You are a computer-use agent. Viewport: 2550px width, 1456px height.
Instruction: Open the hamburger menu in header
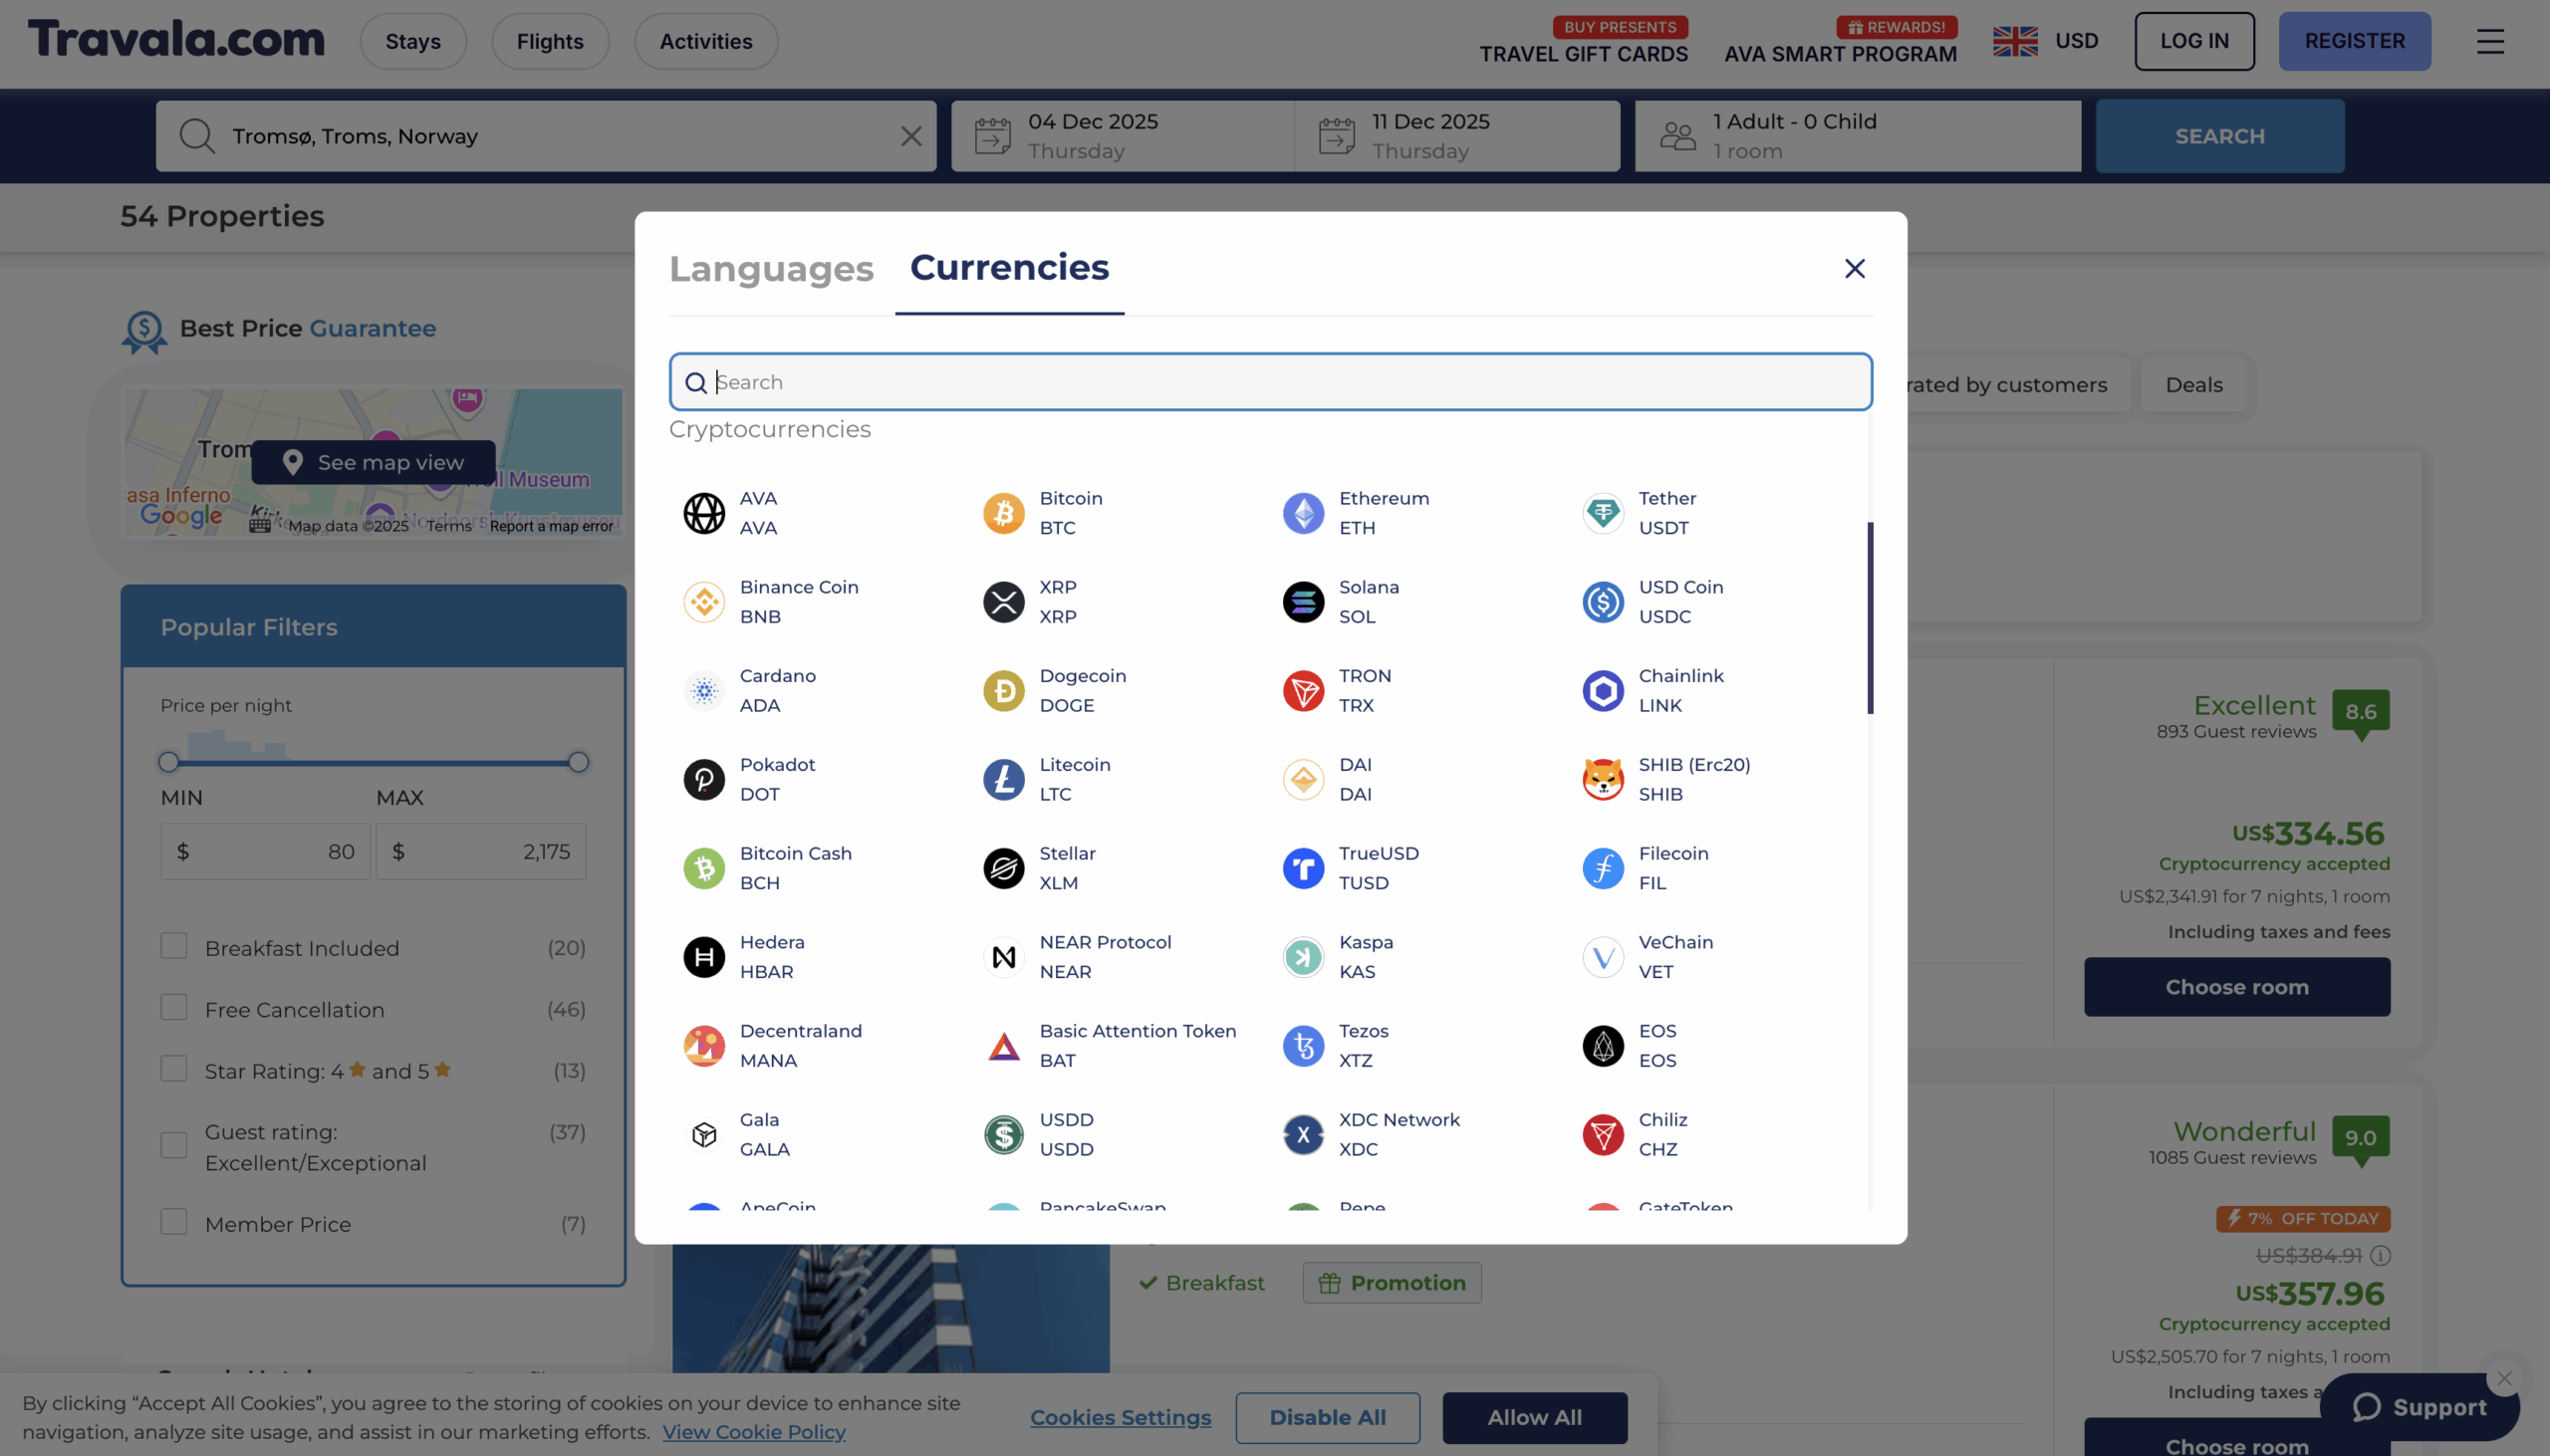pyautogui.click(x=2489, y=41)
